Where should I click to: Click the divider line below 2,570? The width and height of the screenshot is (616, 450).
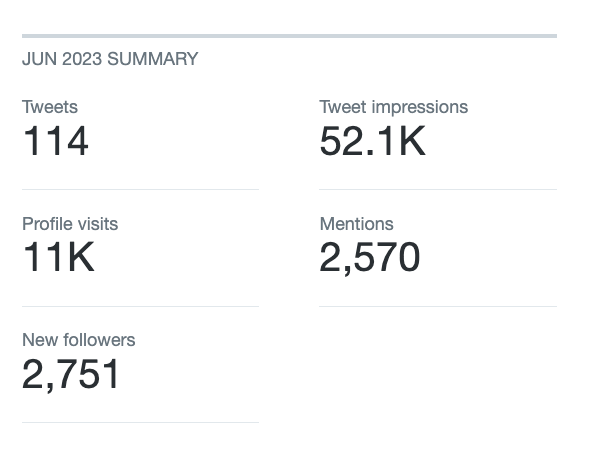click(x=437, y=306)
